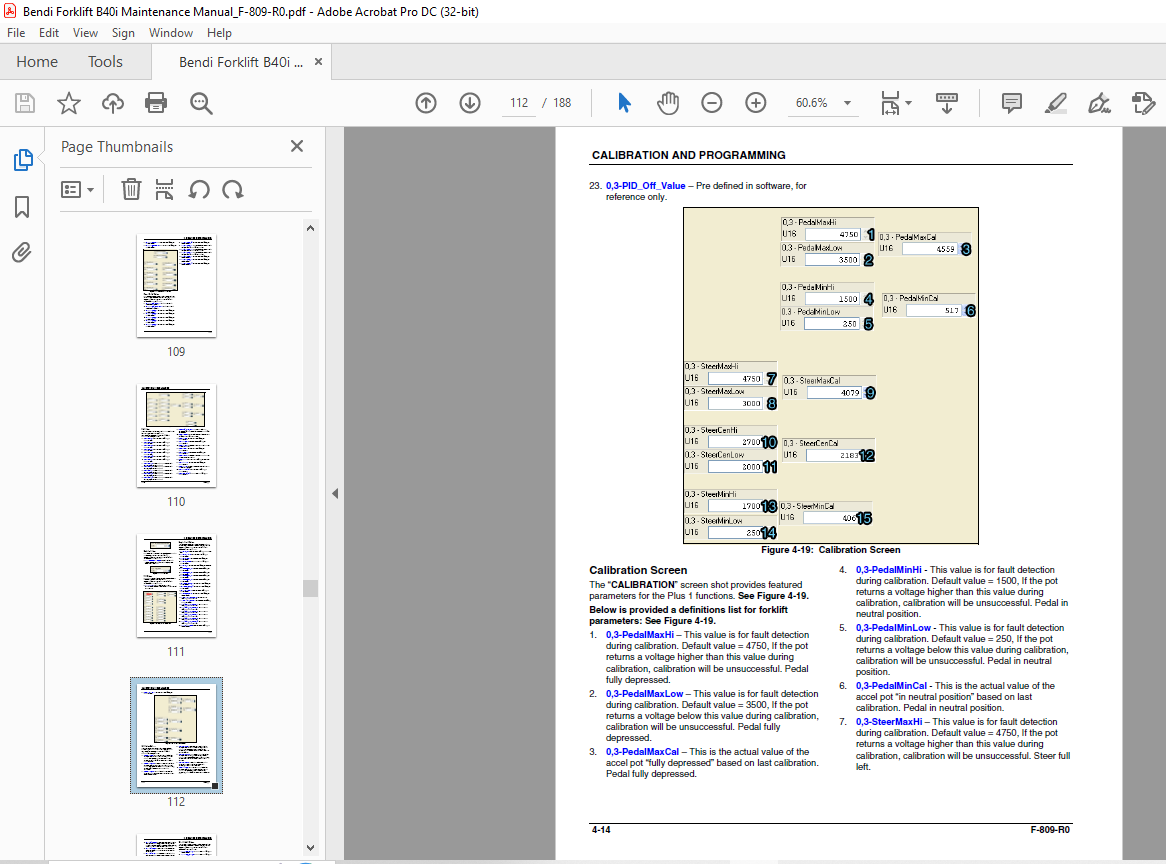Click the thumbnails panel scrollbar handle
The height and width of the screenshot is (864, 1166).
(x=311, y=588)
